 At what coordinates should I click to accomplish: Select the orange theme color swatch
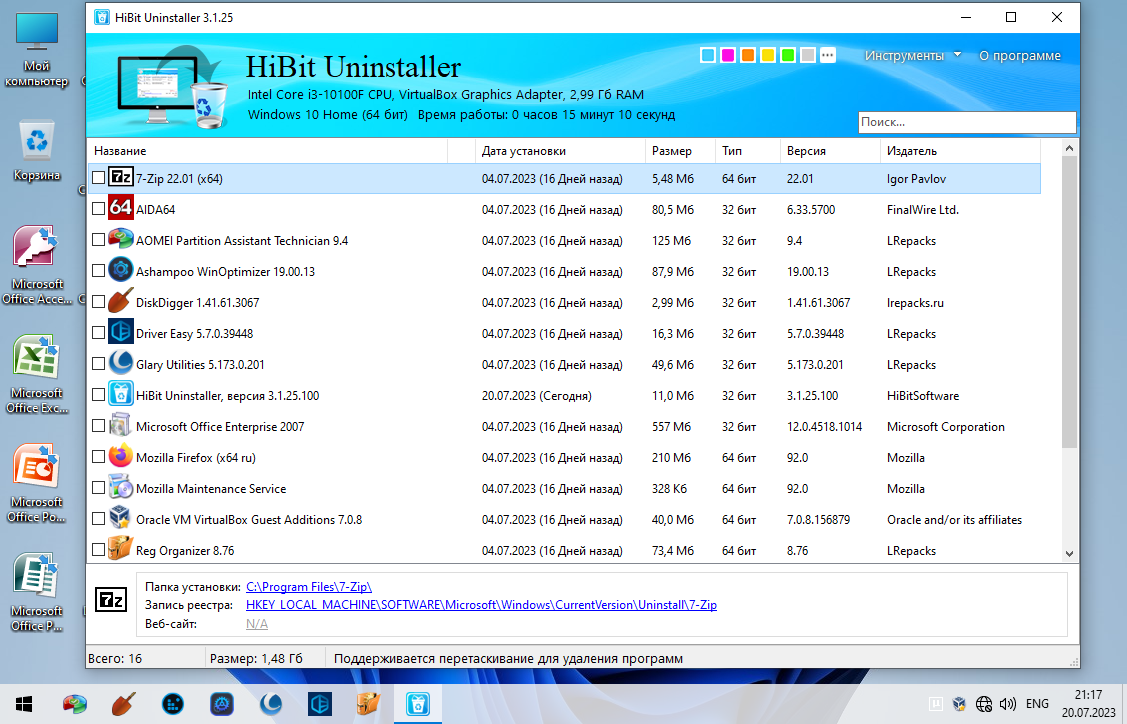tap(748, 55)
